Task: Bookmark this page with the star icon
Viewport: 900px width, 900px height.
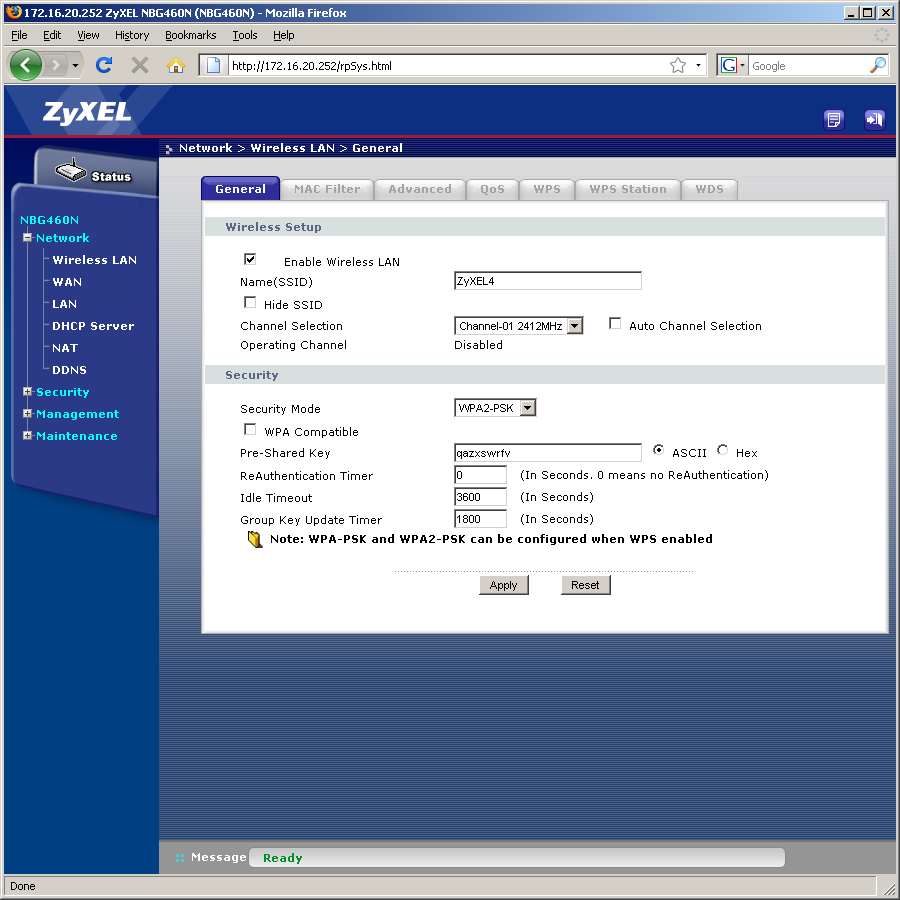Action: (x=678, y=65)
